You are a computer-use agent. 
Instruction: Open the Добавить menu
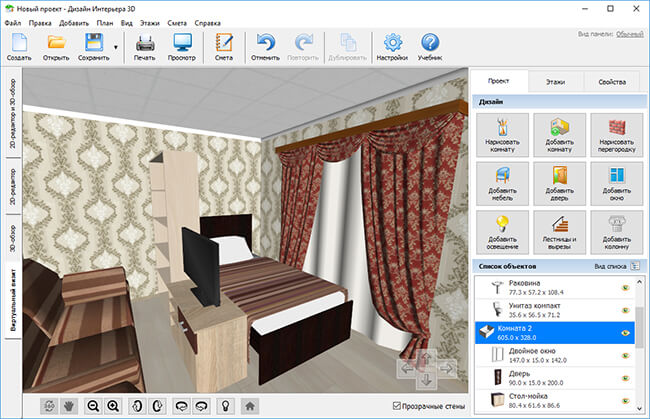tap(74, 23)
